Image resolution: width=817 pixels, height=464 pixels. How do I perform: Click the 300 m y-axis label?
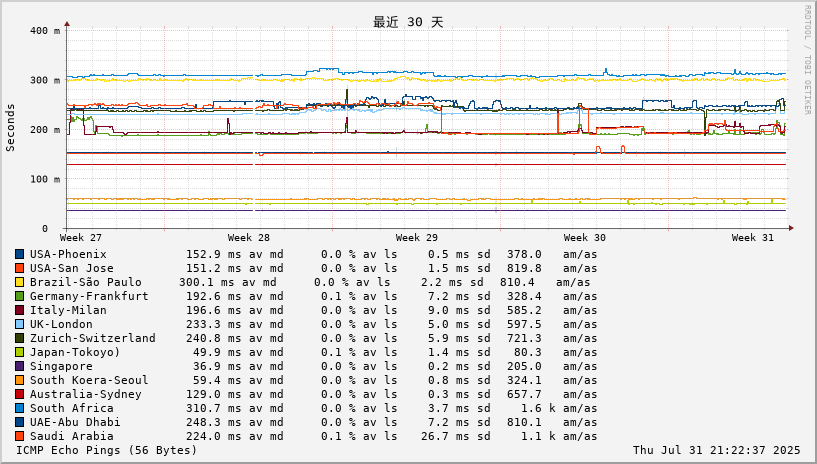point(45,80)
